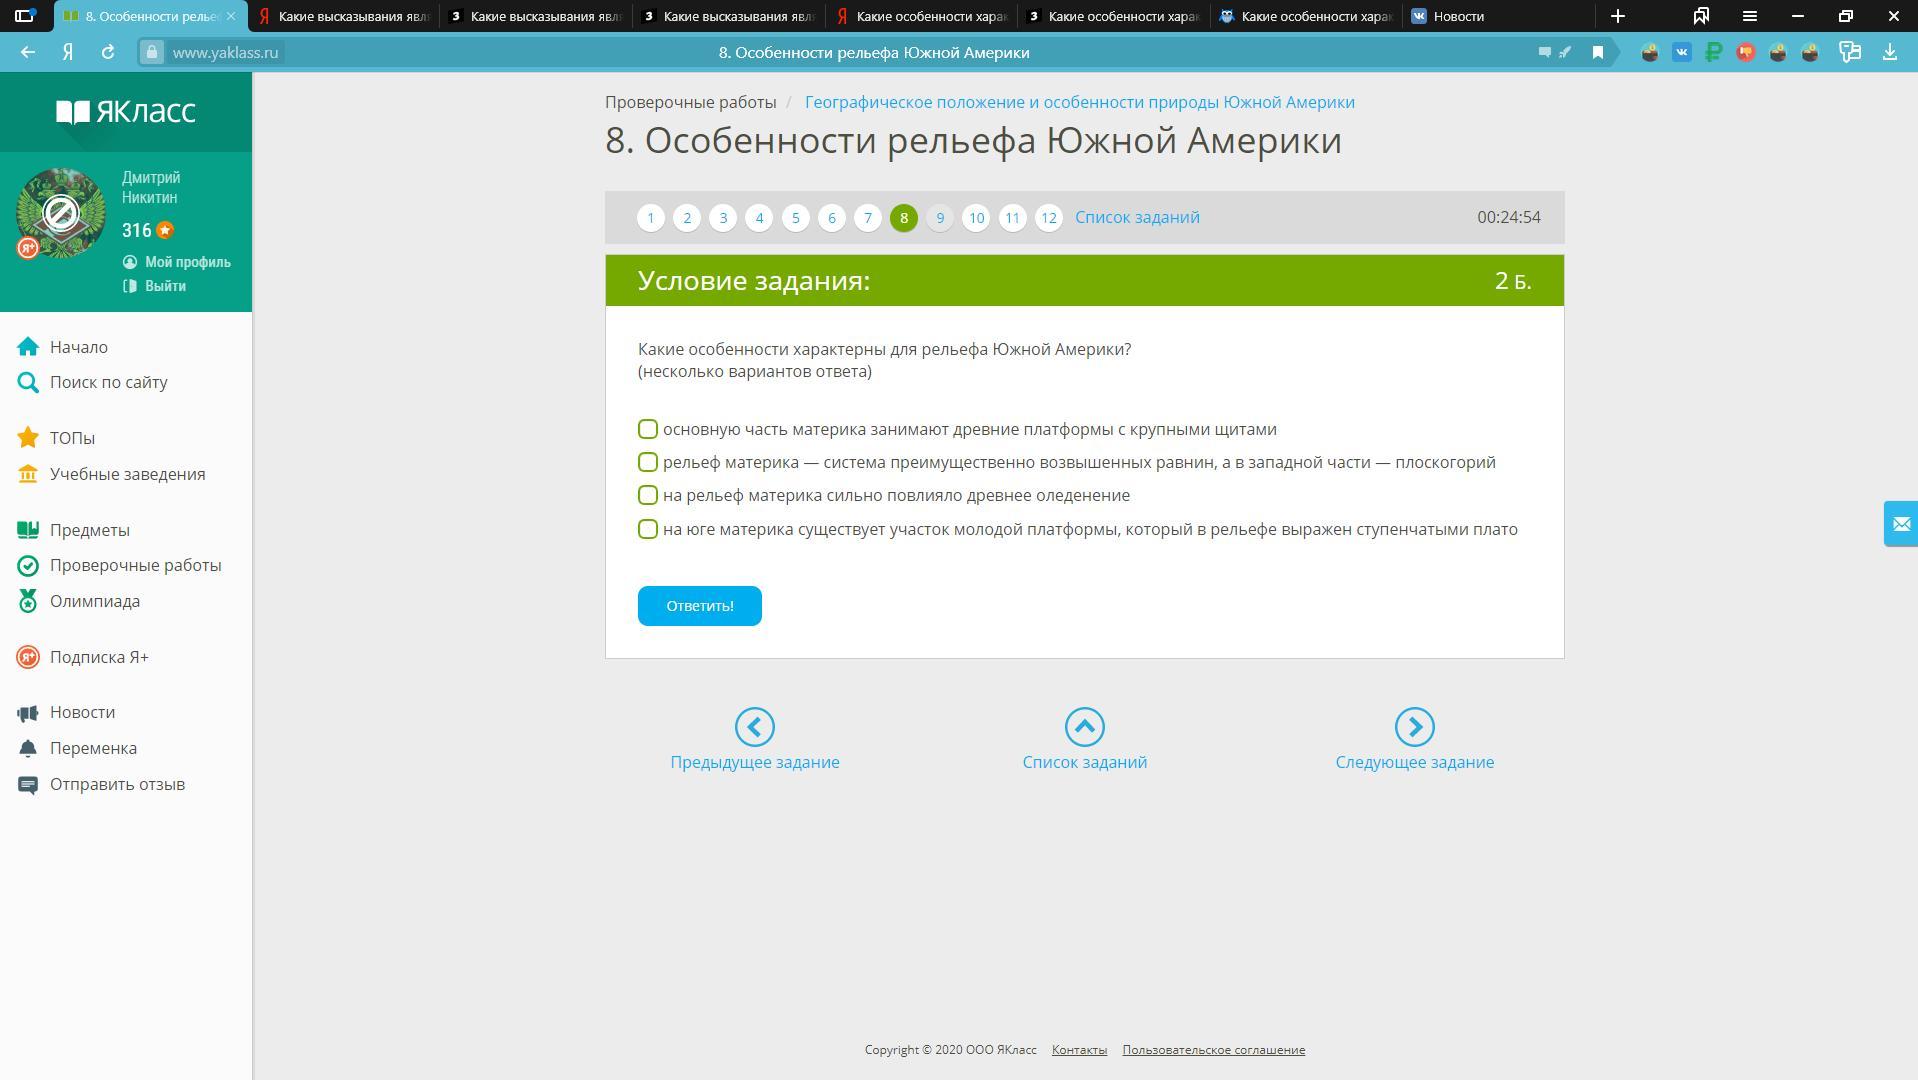
Task: Open 'Новости' in sidebar
Action: coord(66,712)
